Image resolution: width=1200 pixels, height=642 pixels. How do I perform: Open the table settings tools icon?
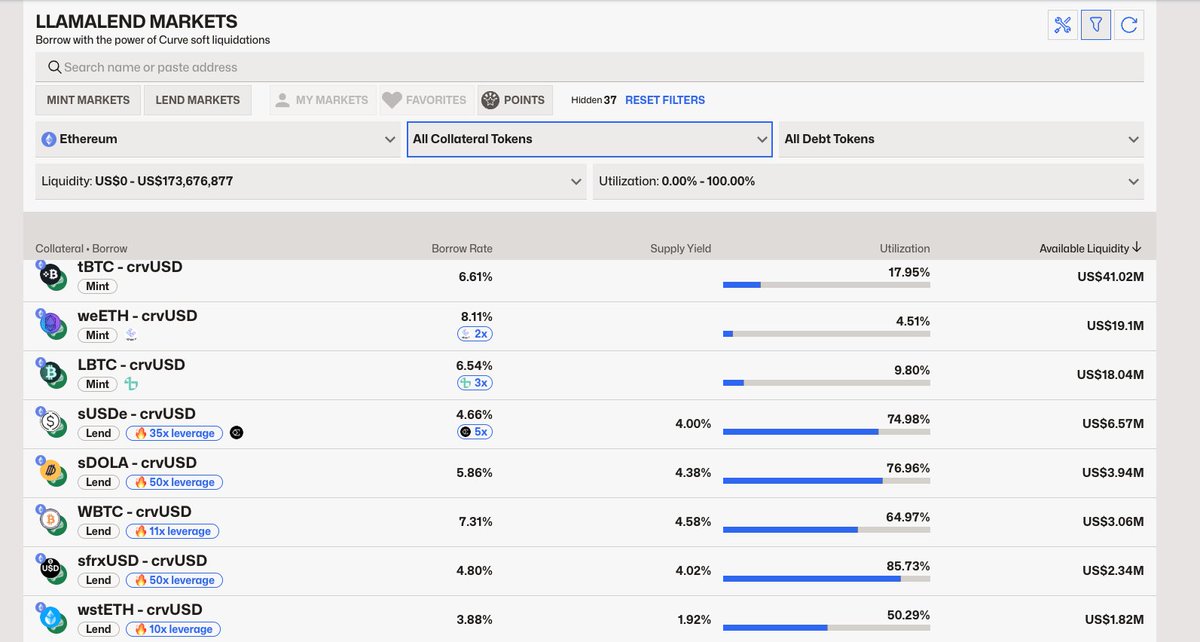(x=1062, y=25)
